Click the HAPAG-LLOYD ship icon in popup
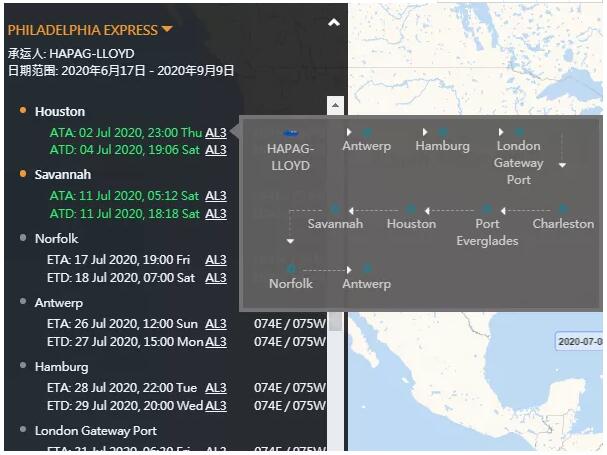 (290, 132)
